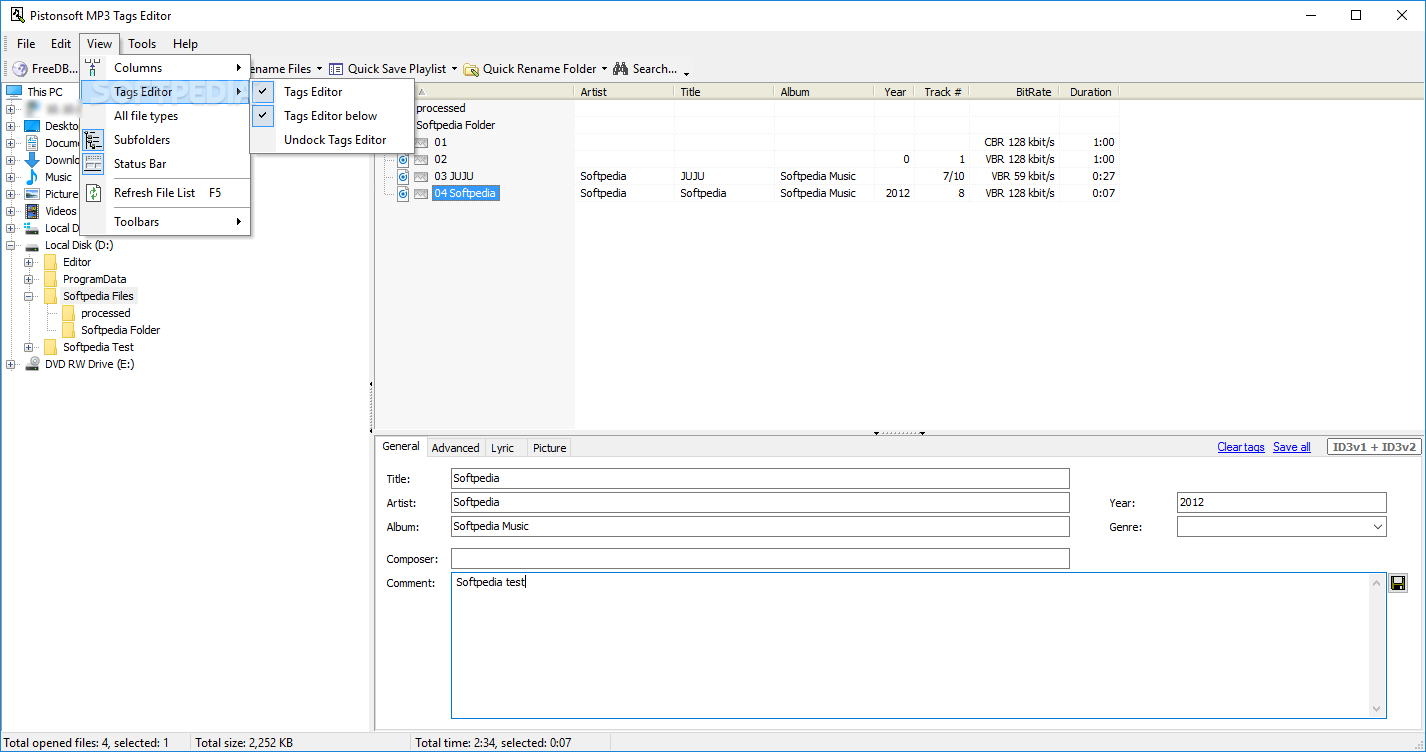Screen dimensions: 1426x752
Task: Click the Documents page icon in tree
Action: pyautogui.click(x=32, y=143)
